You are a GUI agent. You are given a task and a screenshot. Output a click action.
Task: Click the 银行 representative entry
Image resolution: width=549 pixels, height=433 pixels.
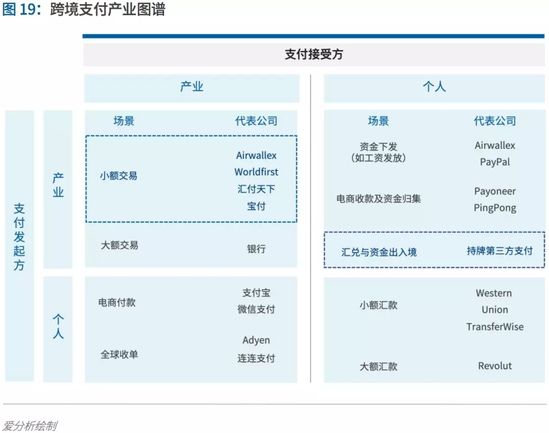point(256,249)
